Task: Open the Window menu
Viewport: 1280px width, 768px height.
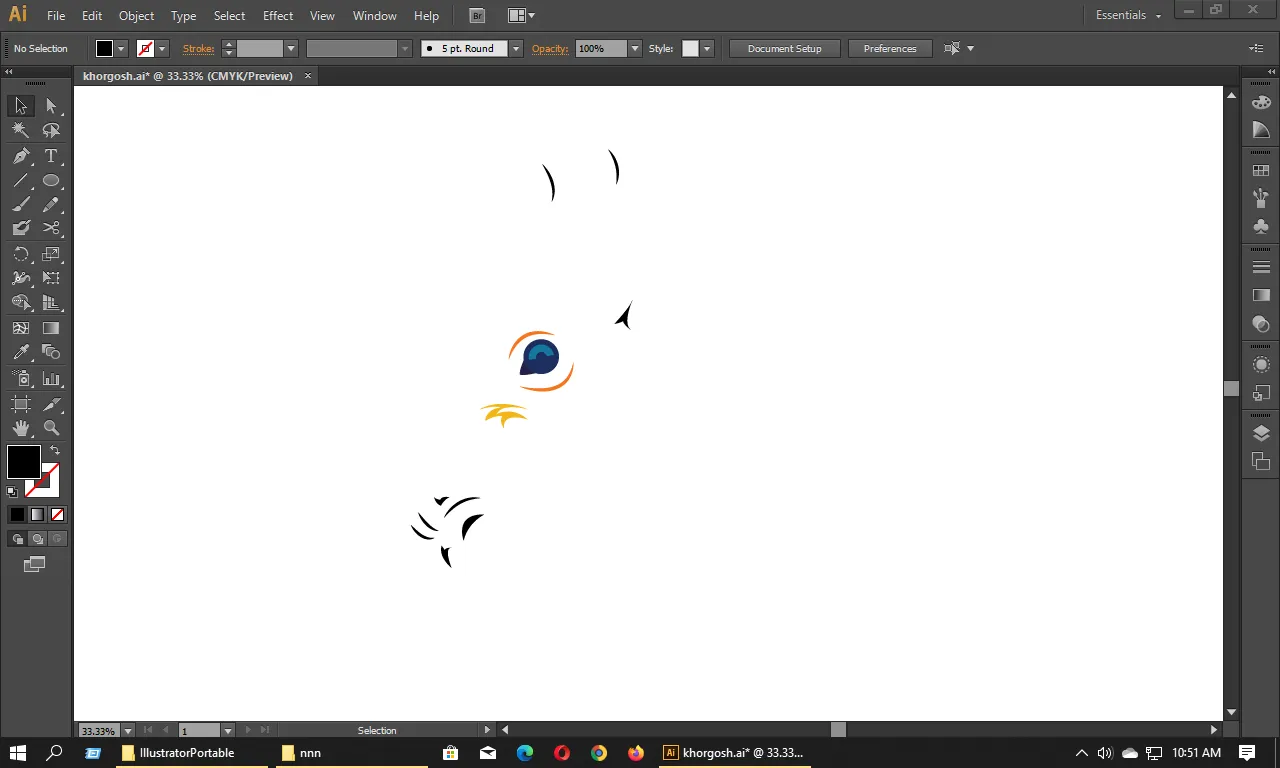Action: coord(374,16)
